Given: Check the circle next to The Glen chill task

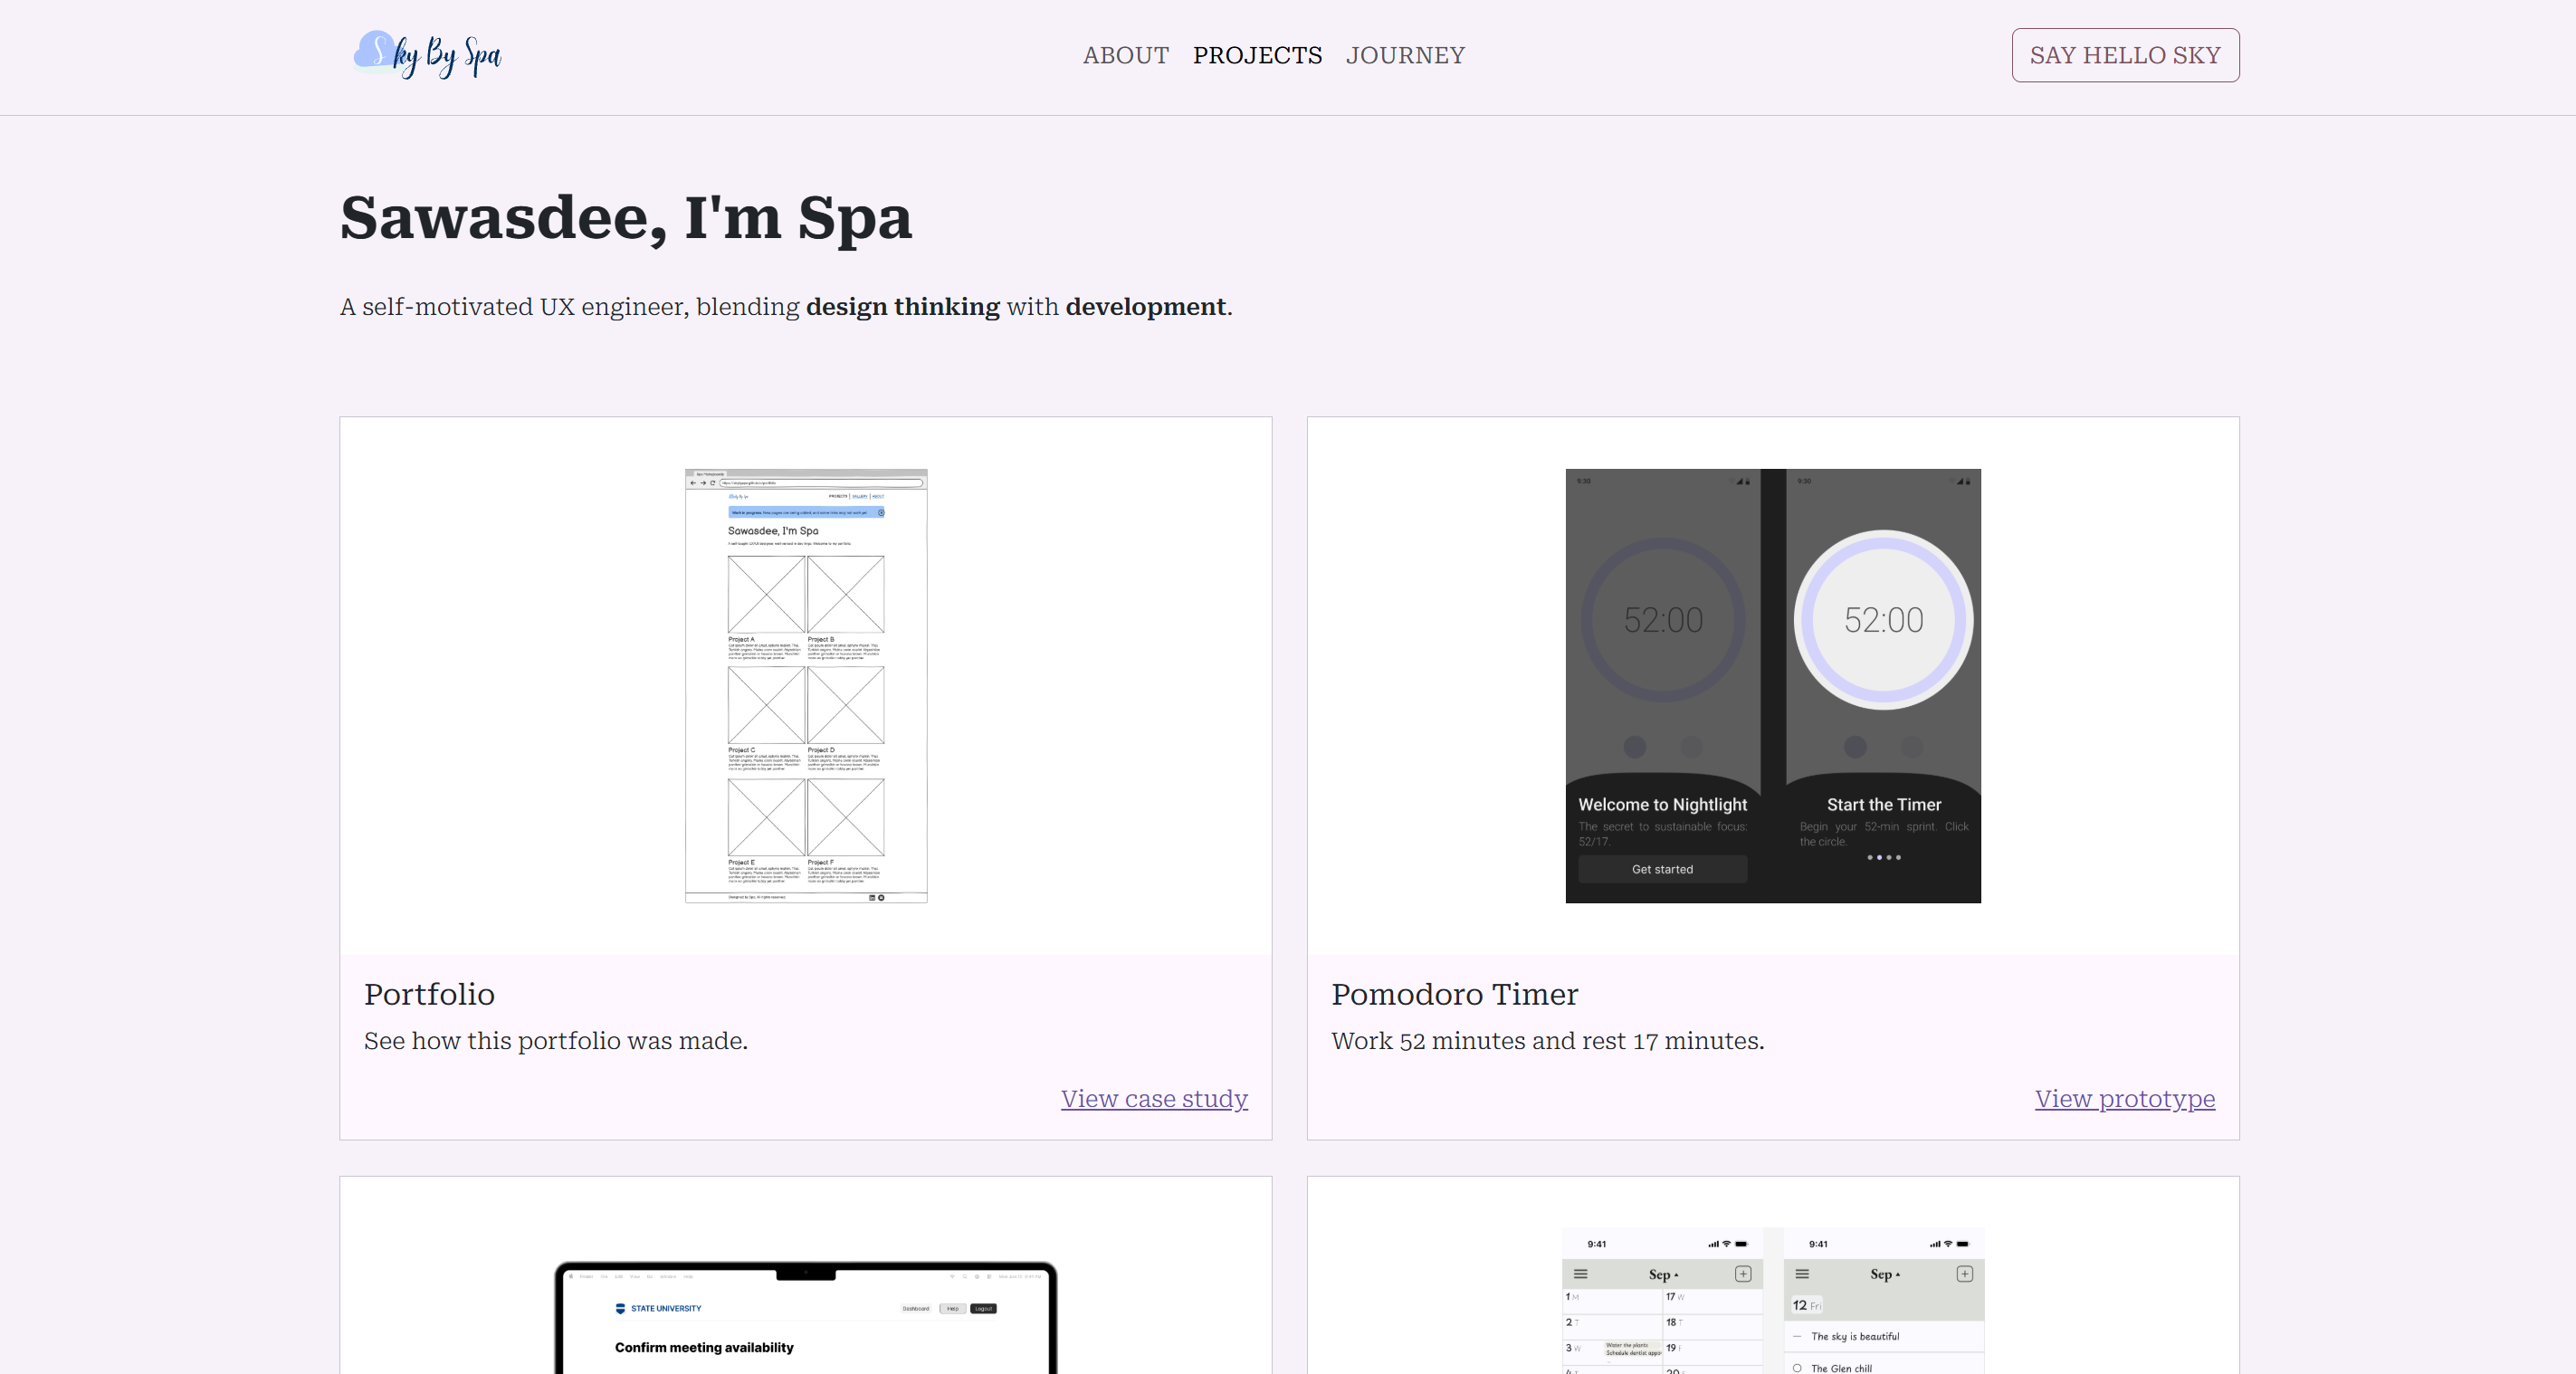Looking at the screenshot, I should (1798, 1368).
